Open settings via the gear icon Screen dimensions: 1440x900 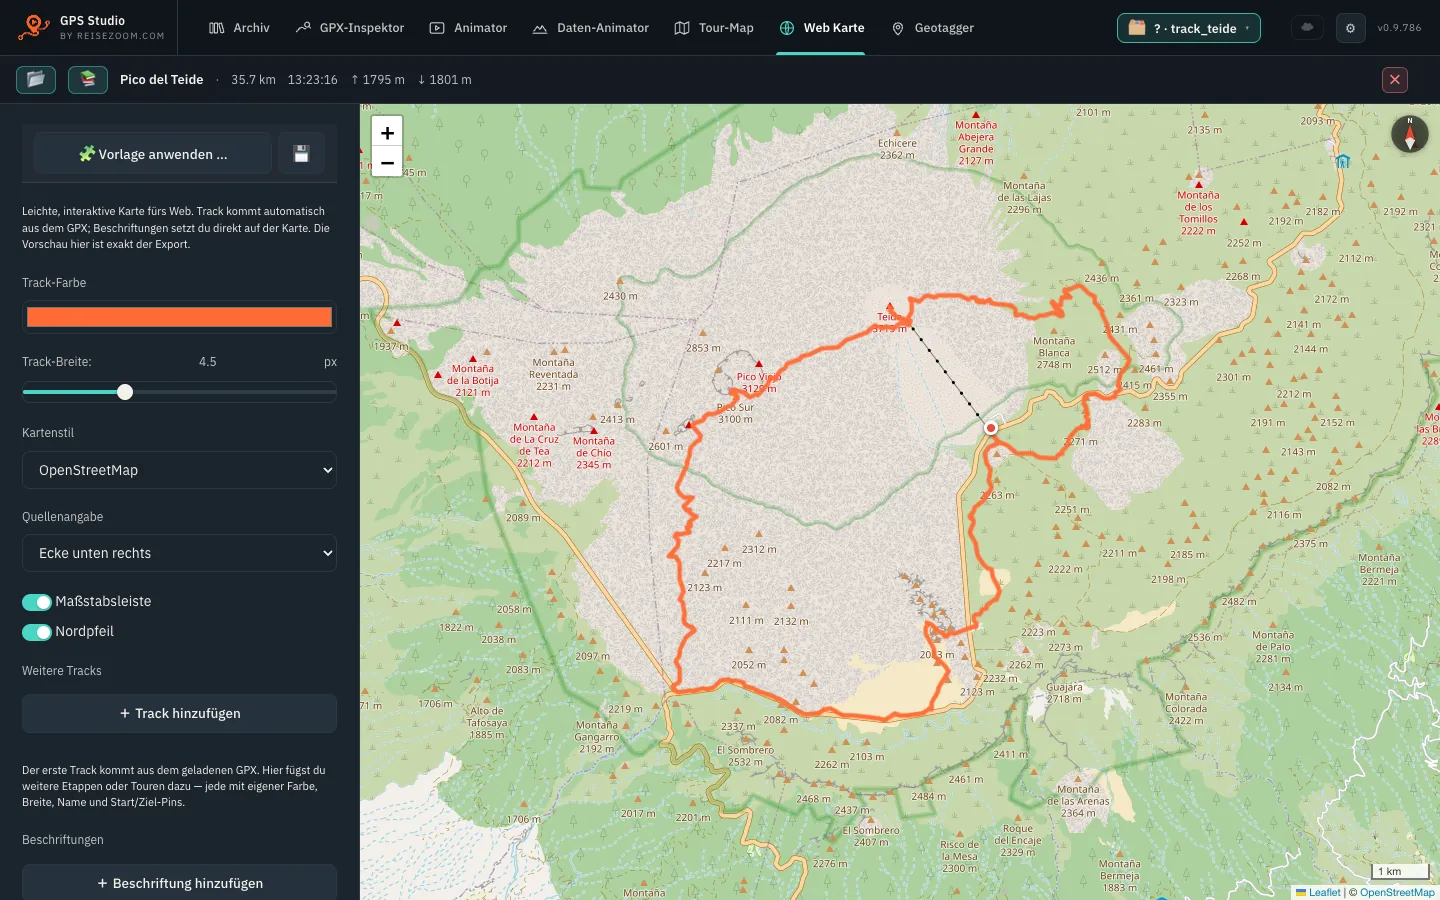1350,28
